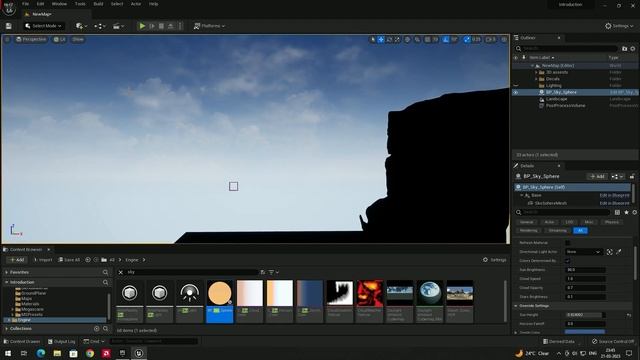640x360 pixels.
Task: Toggle scale snapping icon
Action: point(467,40)
